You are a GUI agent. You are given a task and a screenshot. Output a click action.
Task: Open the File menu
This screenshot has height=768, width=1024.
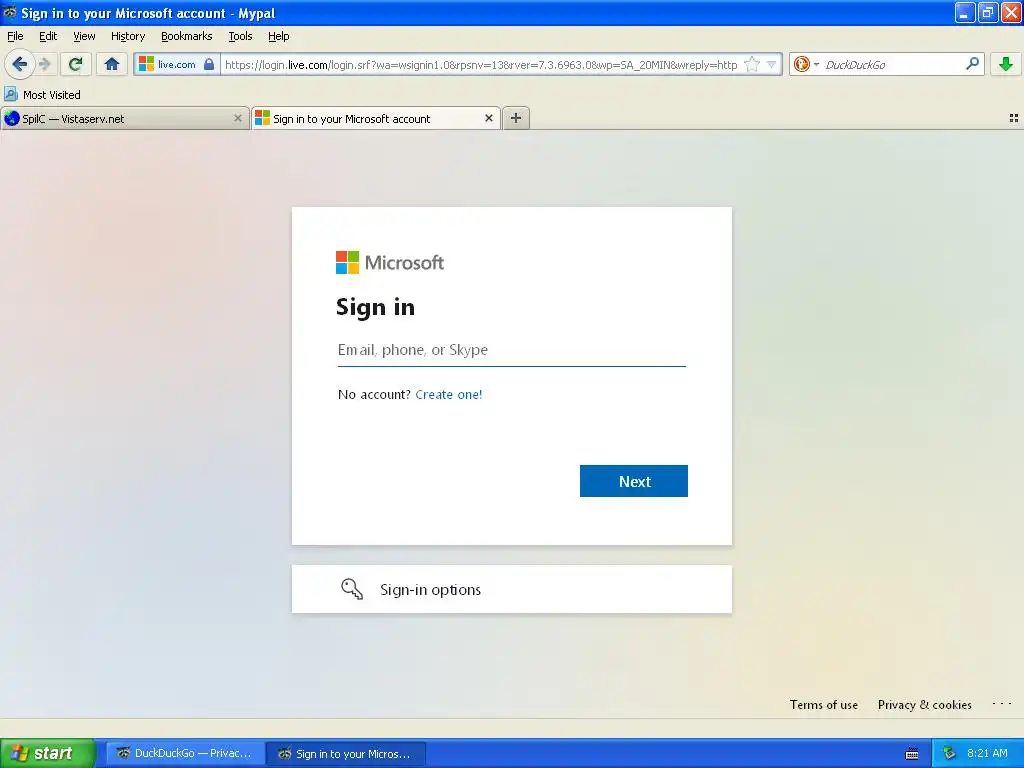(x=15, y=36)
